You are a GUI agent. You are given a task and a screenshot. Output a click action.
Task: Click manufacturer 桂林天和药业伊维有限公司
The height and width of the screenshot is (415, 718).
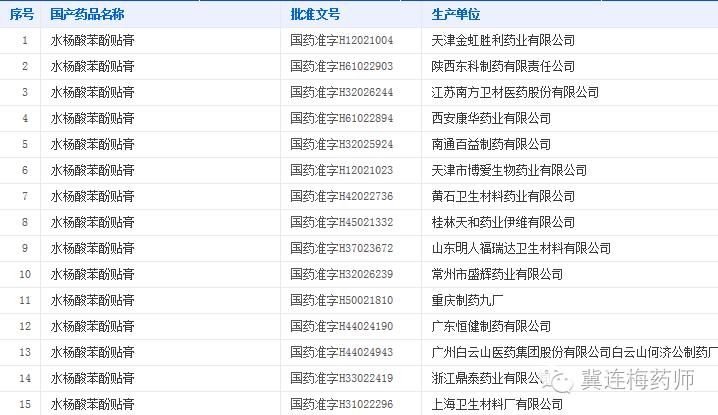[503, 222]
